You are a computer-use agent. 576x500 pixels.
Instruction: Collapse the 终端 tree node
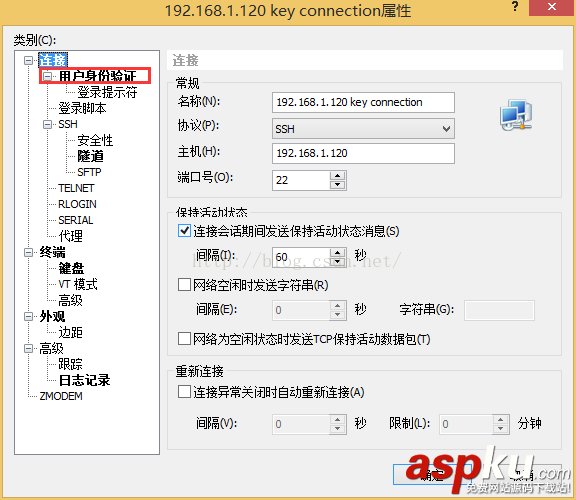[x=28, y=252]
